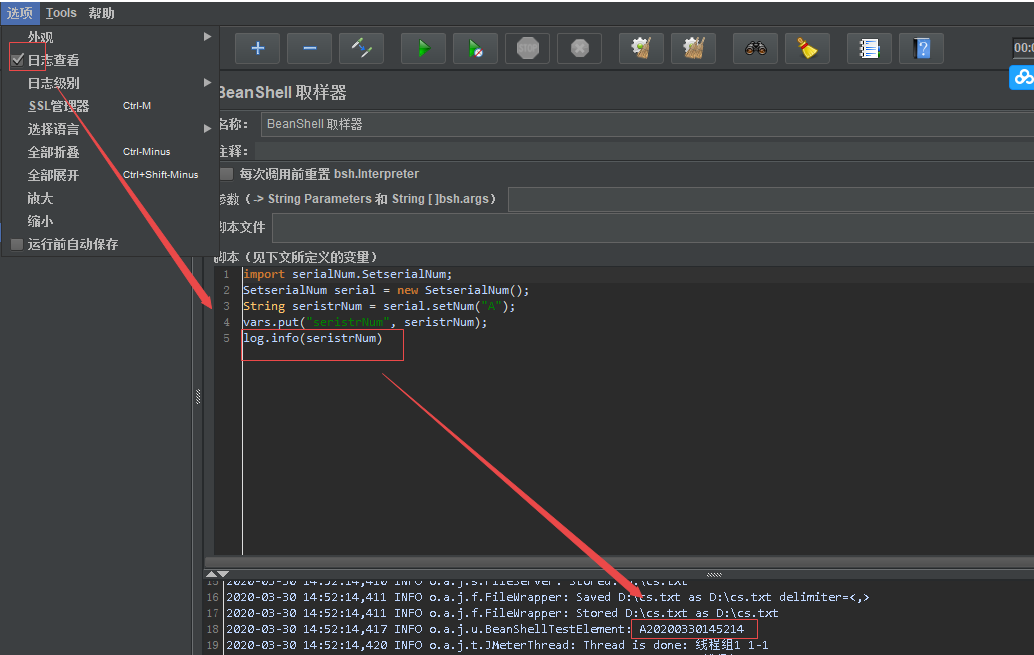The height and width of the screenshot is (655, 1034).
Task: Open Search with binoculars icon
Action: 756,48
